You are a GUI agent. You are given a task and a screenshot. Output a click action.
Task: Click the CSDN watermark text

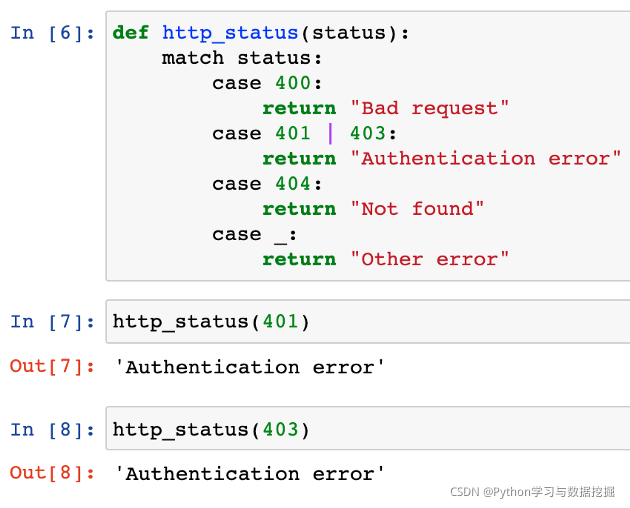tap(532, 491)
